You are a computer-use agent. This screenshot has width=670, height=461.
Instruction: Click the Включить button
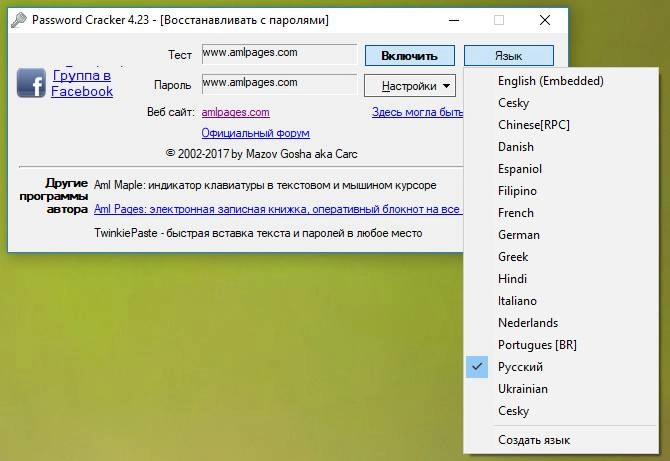coord(409,56)
